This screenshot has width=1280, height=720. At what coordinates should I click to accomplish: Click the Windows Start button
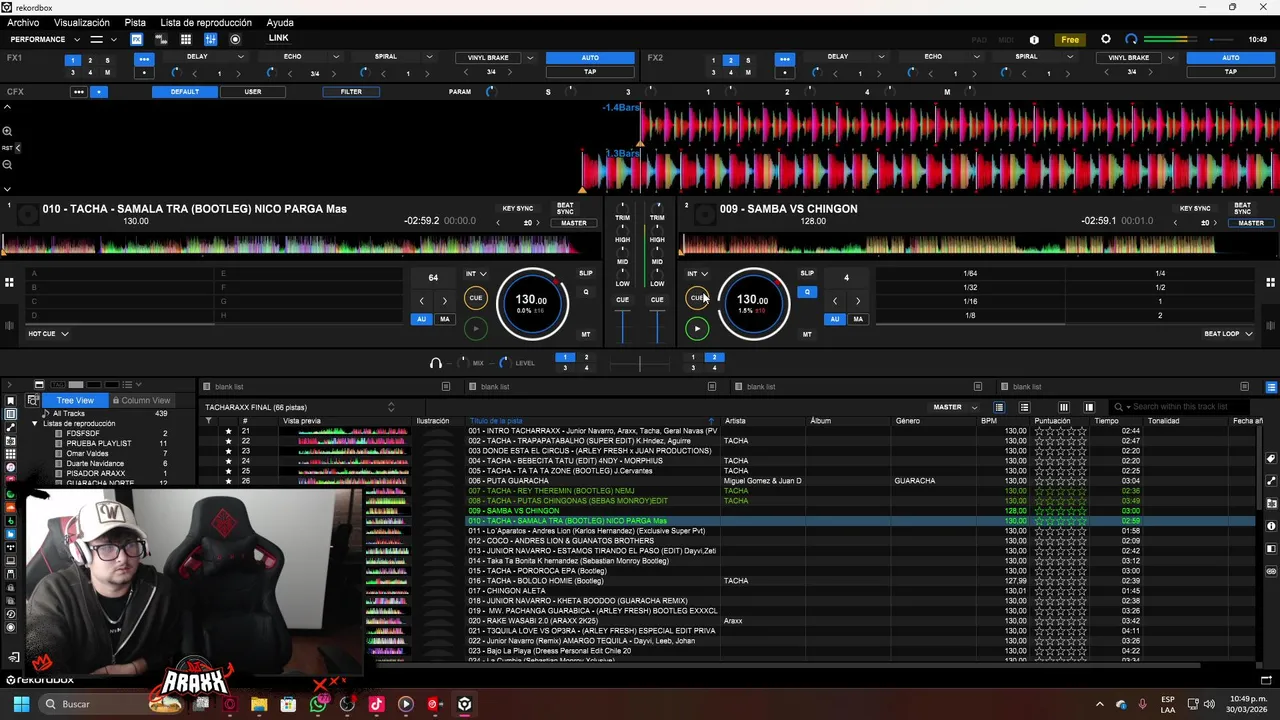tap(21, 704)
